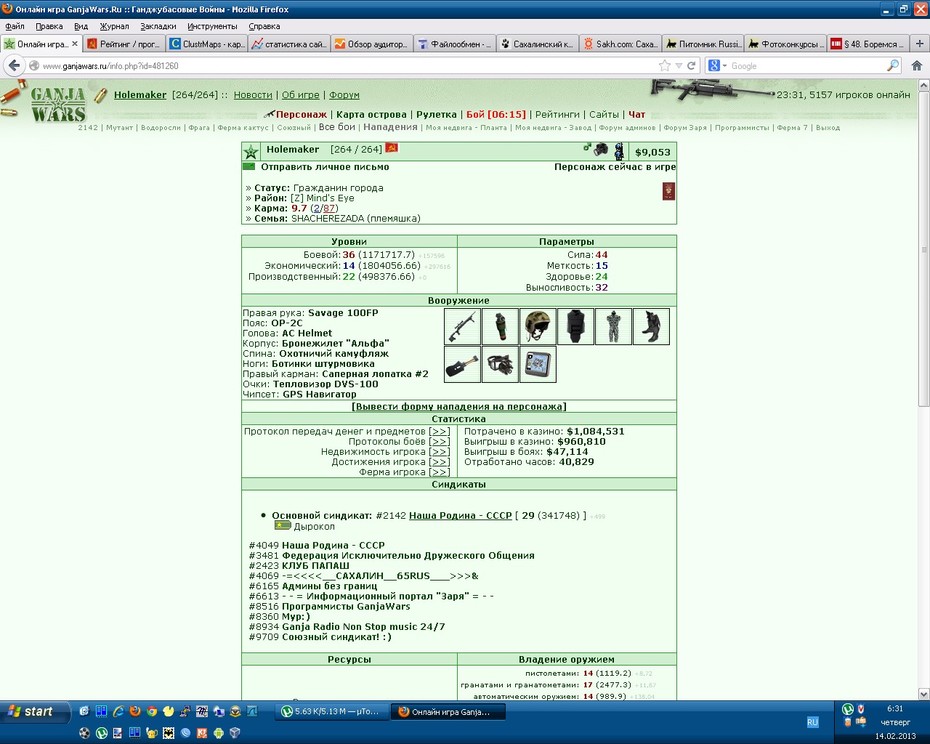Click Вывести форму нападения на персонажа
Image resolution: width=930 pixels, height=744 pixels.
point(458,406)
